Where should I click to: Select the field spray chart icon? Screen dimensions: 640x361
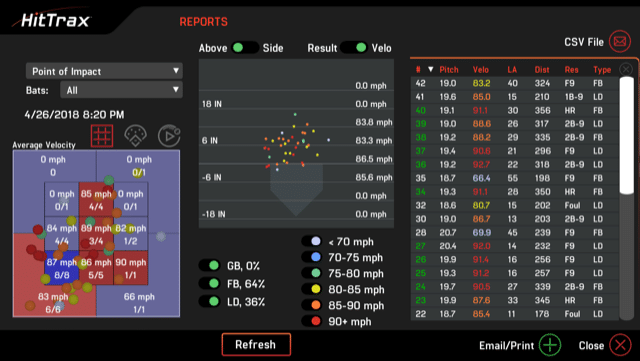point(136,136)
